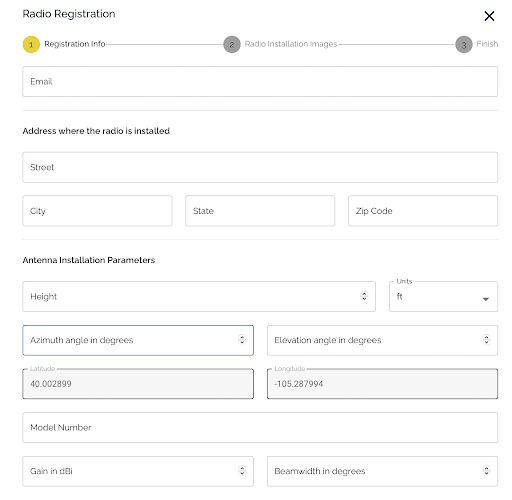Select step 1 Registration Info circle
Viewport: 512px width, 500px height.
[31, 44]
